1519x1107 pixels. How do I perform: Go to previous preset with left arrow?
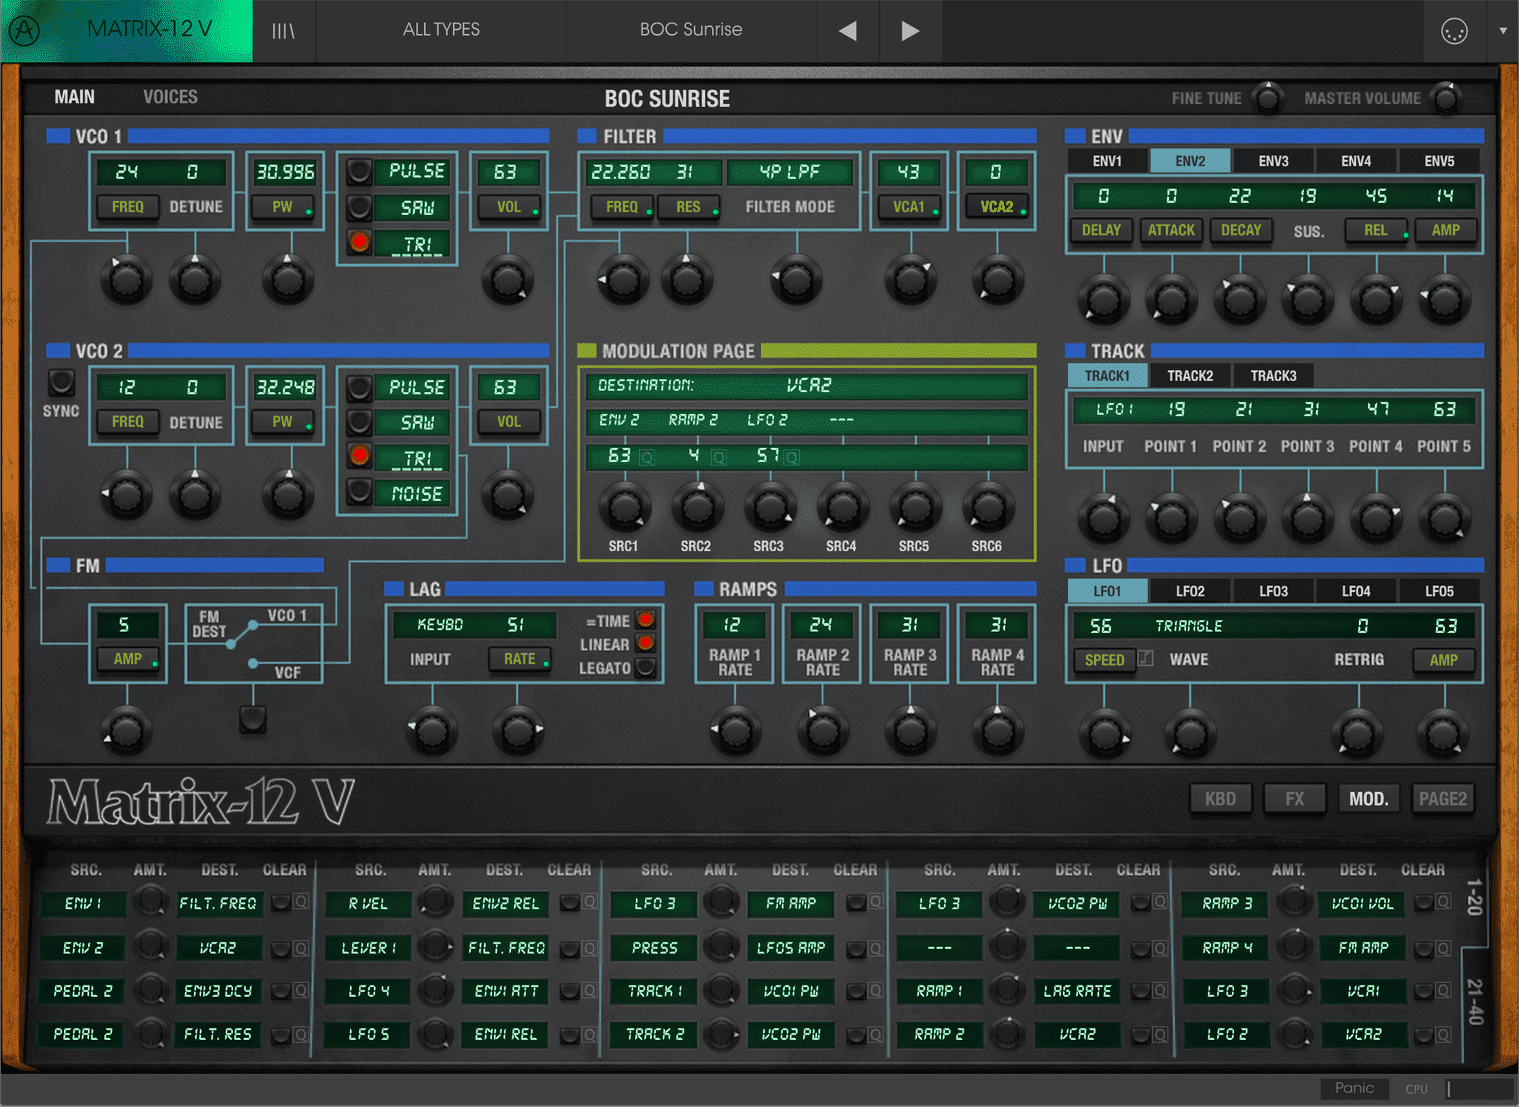tap(848, 30)
